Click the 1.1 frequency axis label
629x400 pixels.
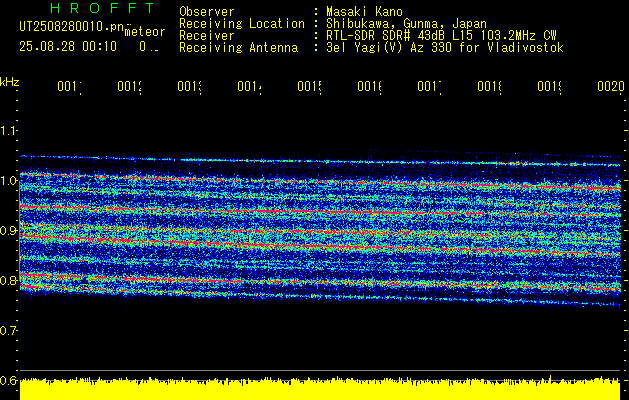click(8, 131)
